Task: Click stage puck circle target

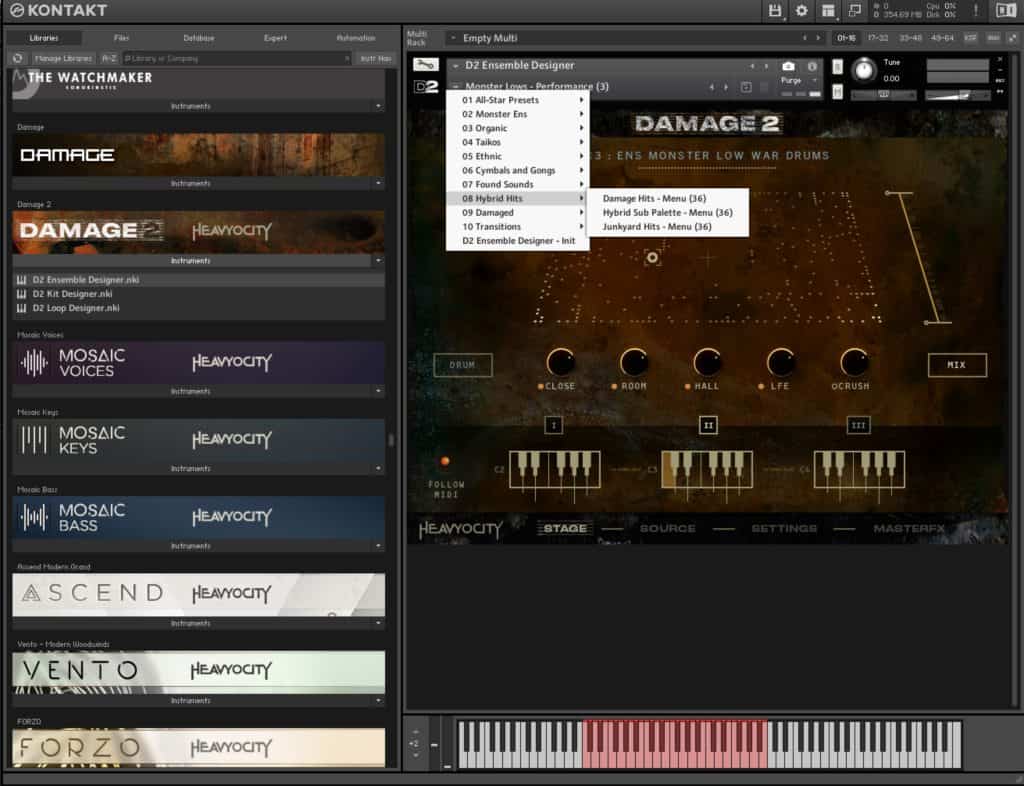Action: click(x=652, y=258)
